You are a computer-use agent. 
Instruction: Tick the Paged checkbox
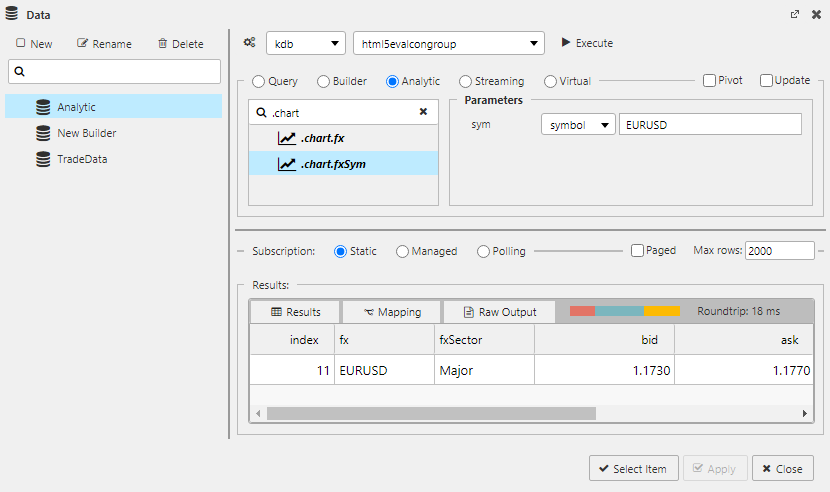point(638,251)
